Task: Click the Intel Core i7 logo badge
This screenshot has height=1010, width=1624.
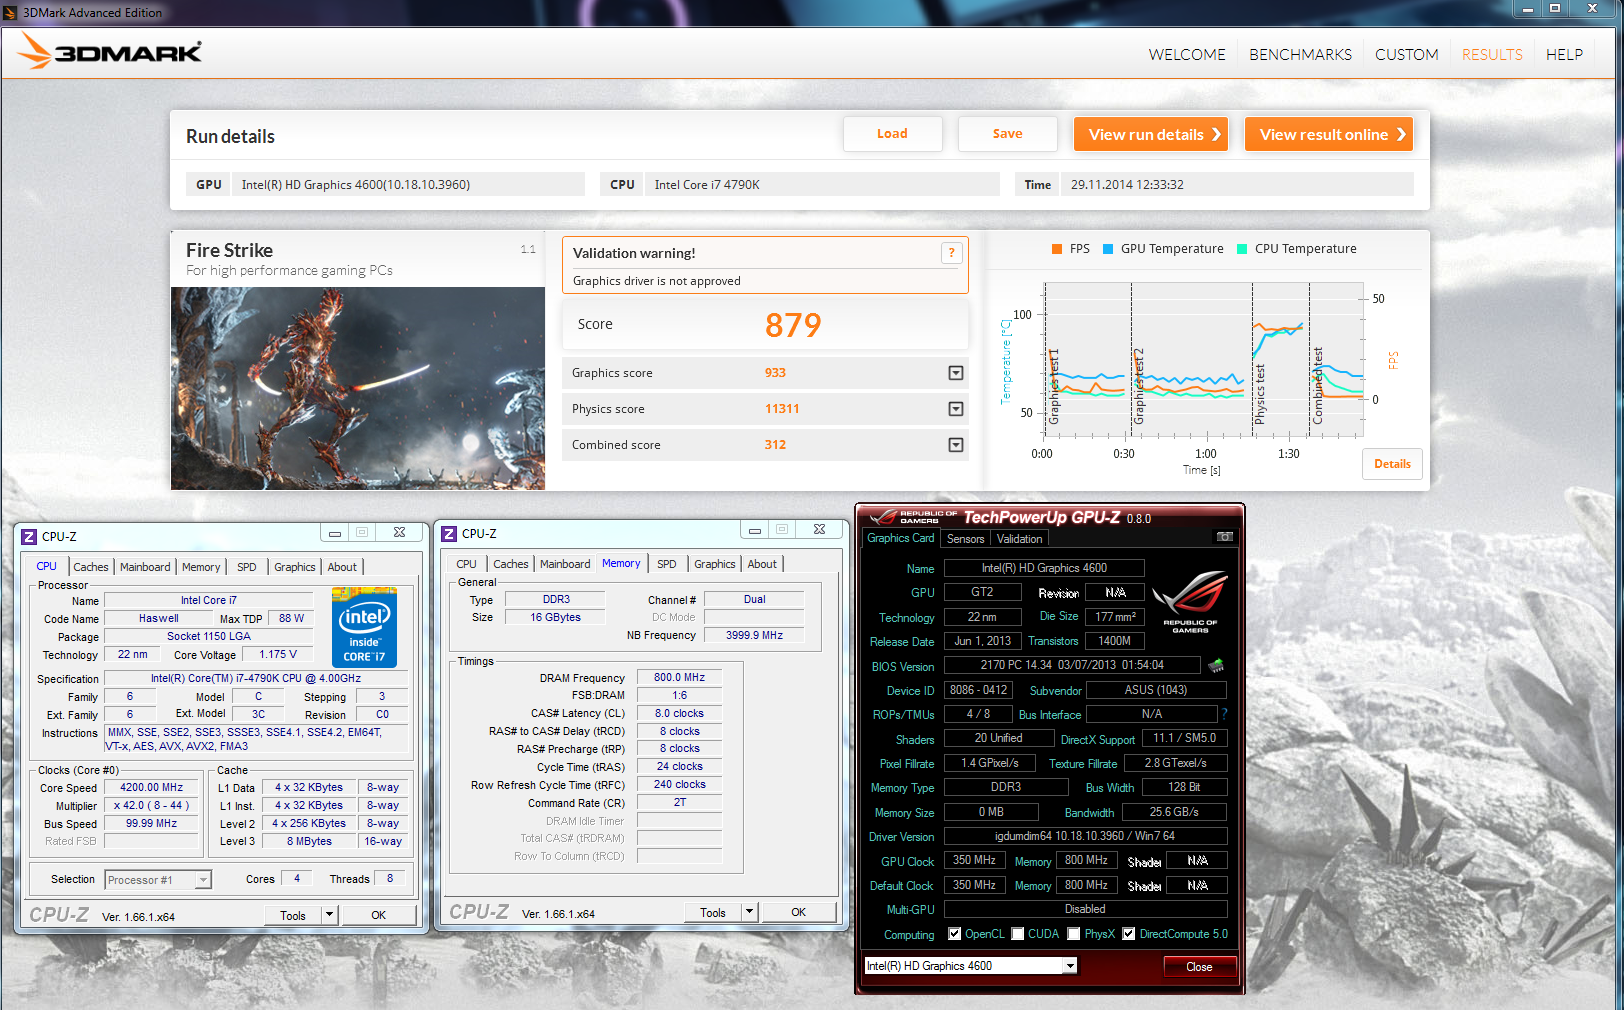Action: pyautogui.click(x=364, y=627)
